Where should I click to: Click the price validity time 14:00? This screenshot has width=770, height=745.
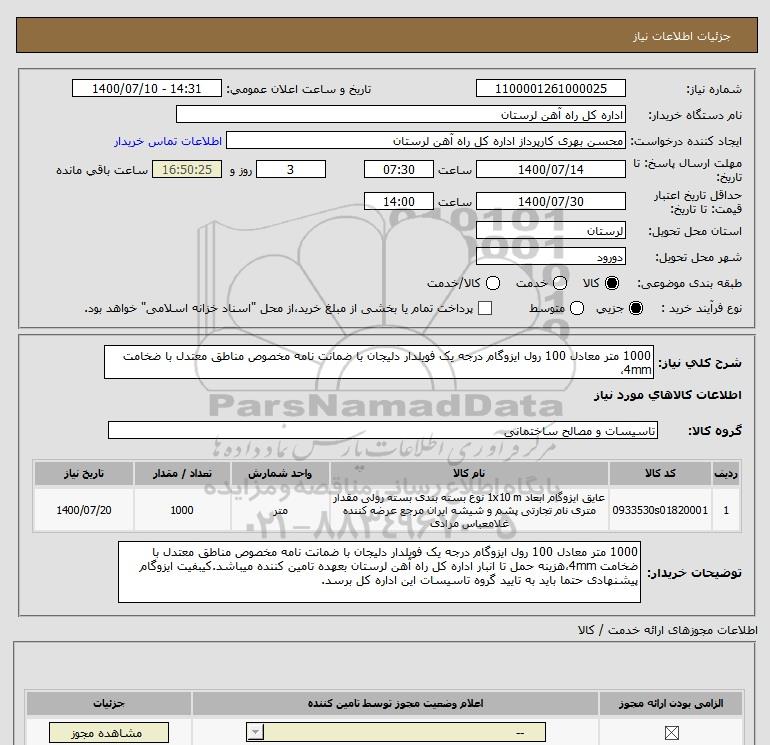point(399,201)
